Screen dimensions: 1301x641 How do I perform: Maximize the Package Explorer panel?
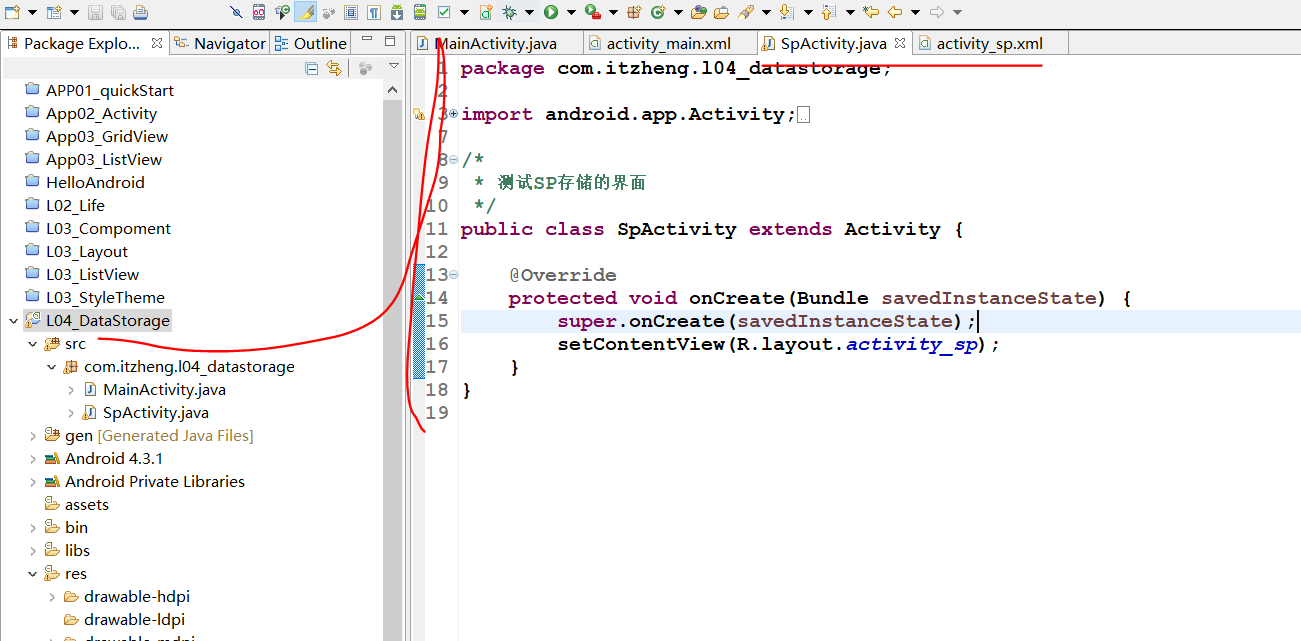pos(390,42)
